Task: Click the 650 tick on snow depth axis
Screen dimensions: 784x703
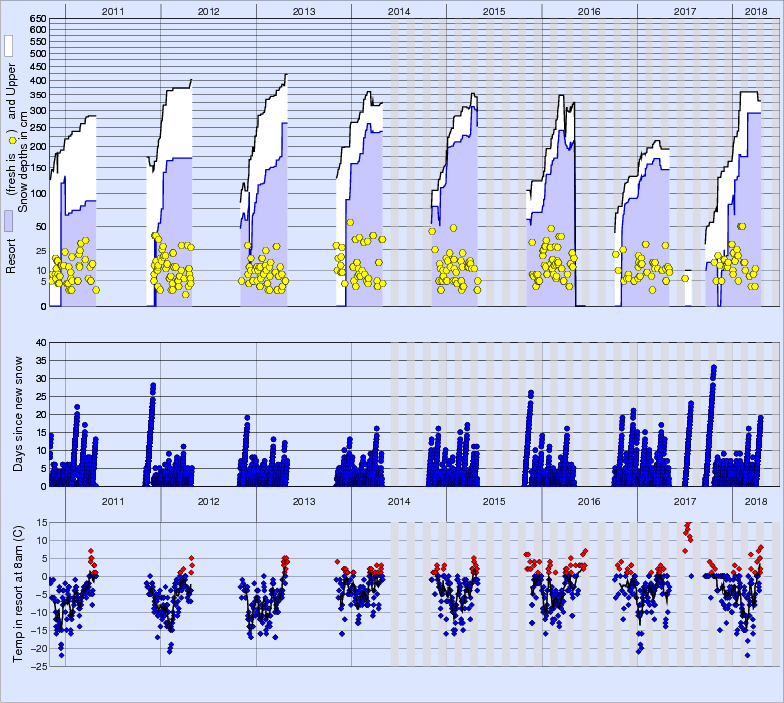Action: [37, 19]
